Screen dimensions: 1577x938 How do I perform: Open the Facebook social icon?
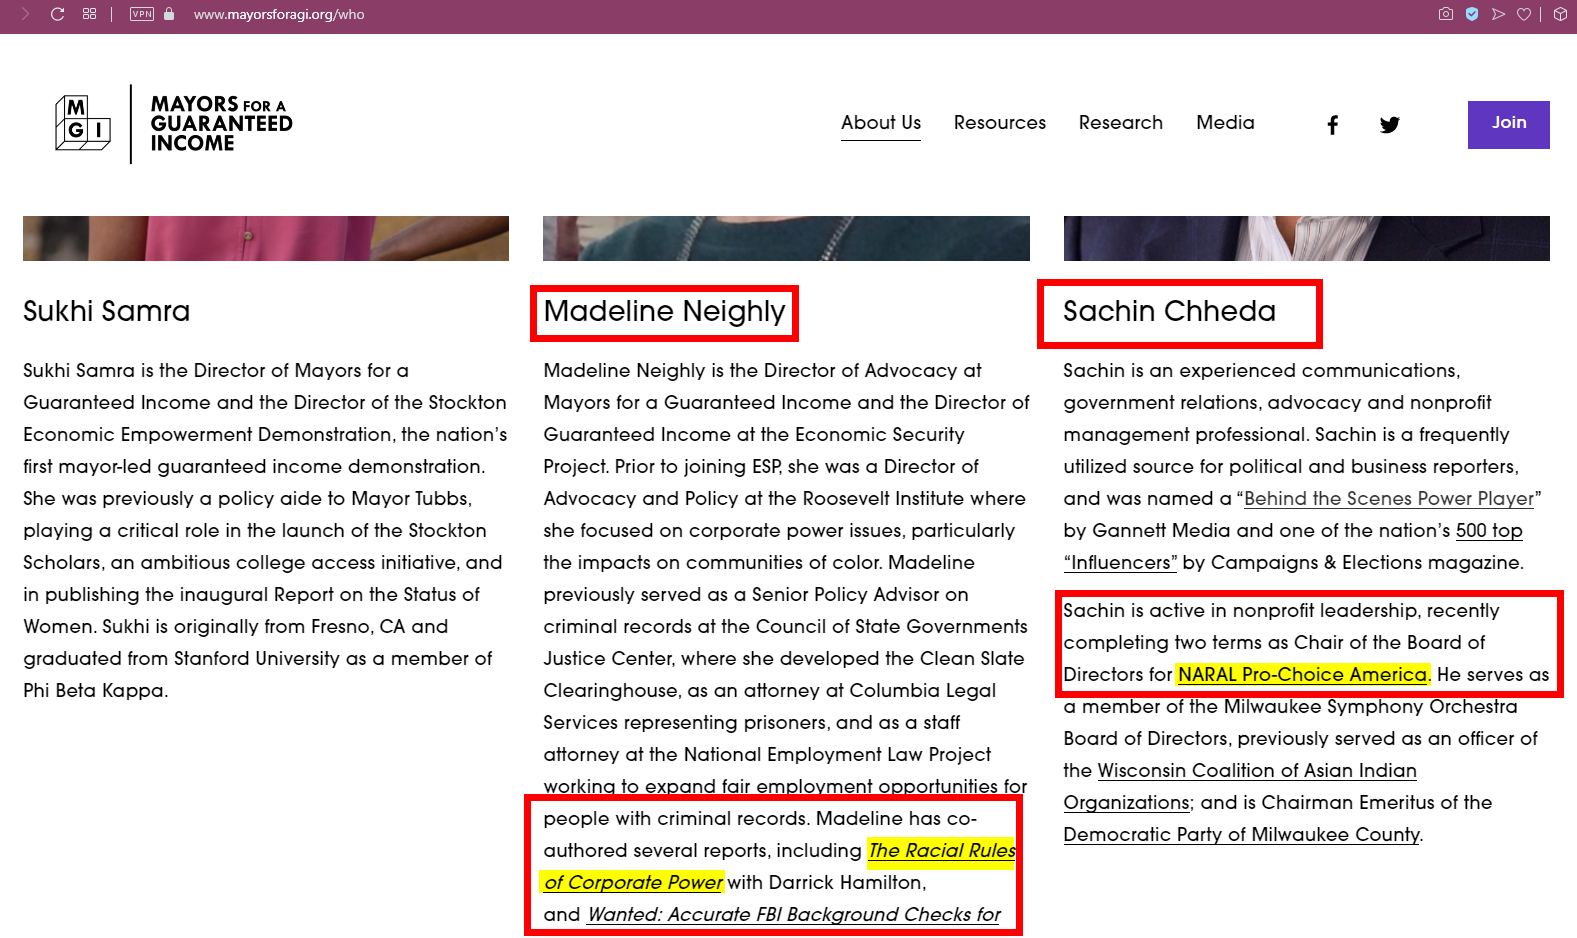click(x=1332, y=125)
